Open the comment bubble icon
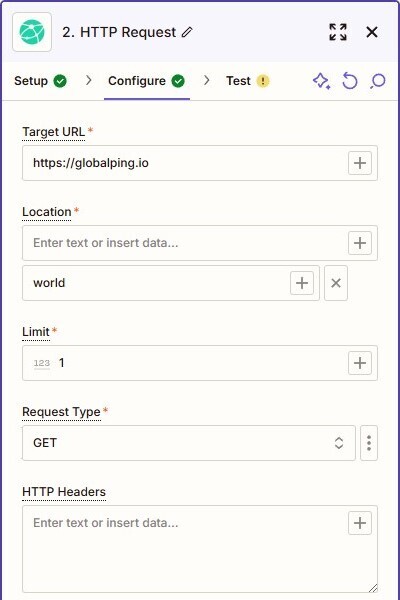 coord(377,81)
